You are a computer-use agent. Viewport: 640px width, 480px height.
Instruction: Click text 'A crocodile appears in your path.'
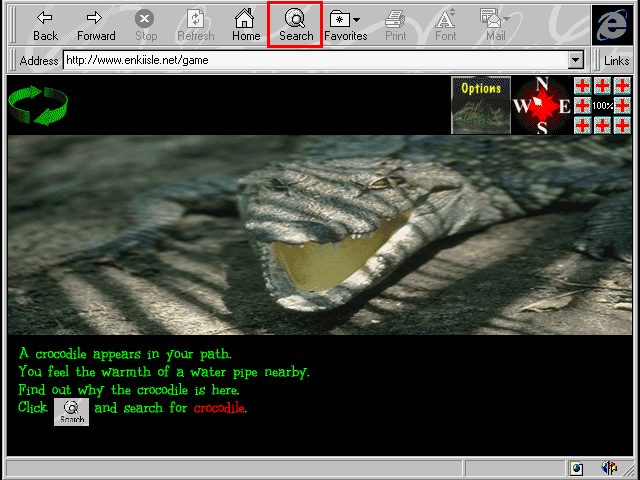tap(125, 353)
